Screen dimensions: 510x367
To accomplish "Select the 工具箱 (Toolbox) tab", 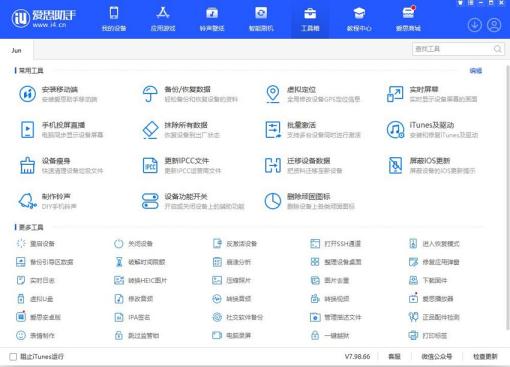I will pos(310,19).
